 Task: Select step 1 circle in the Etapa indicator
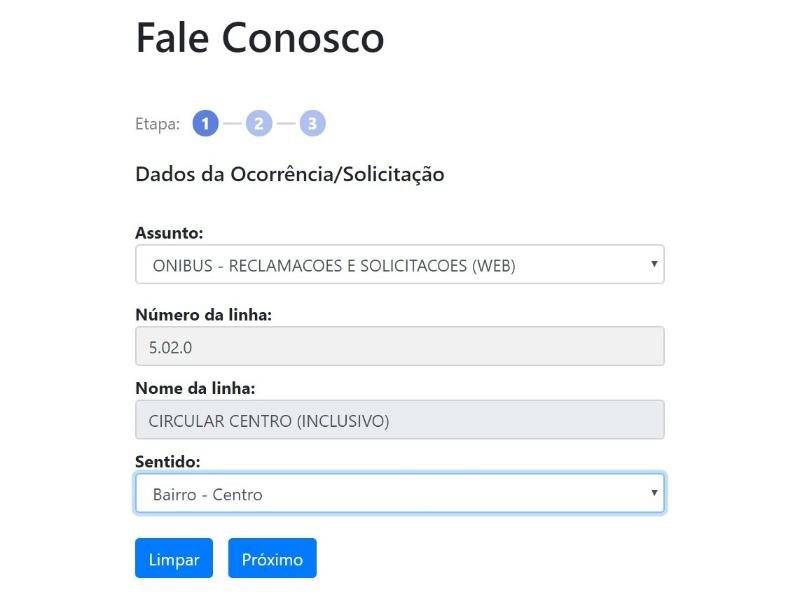point(206,122)
